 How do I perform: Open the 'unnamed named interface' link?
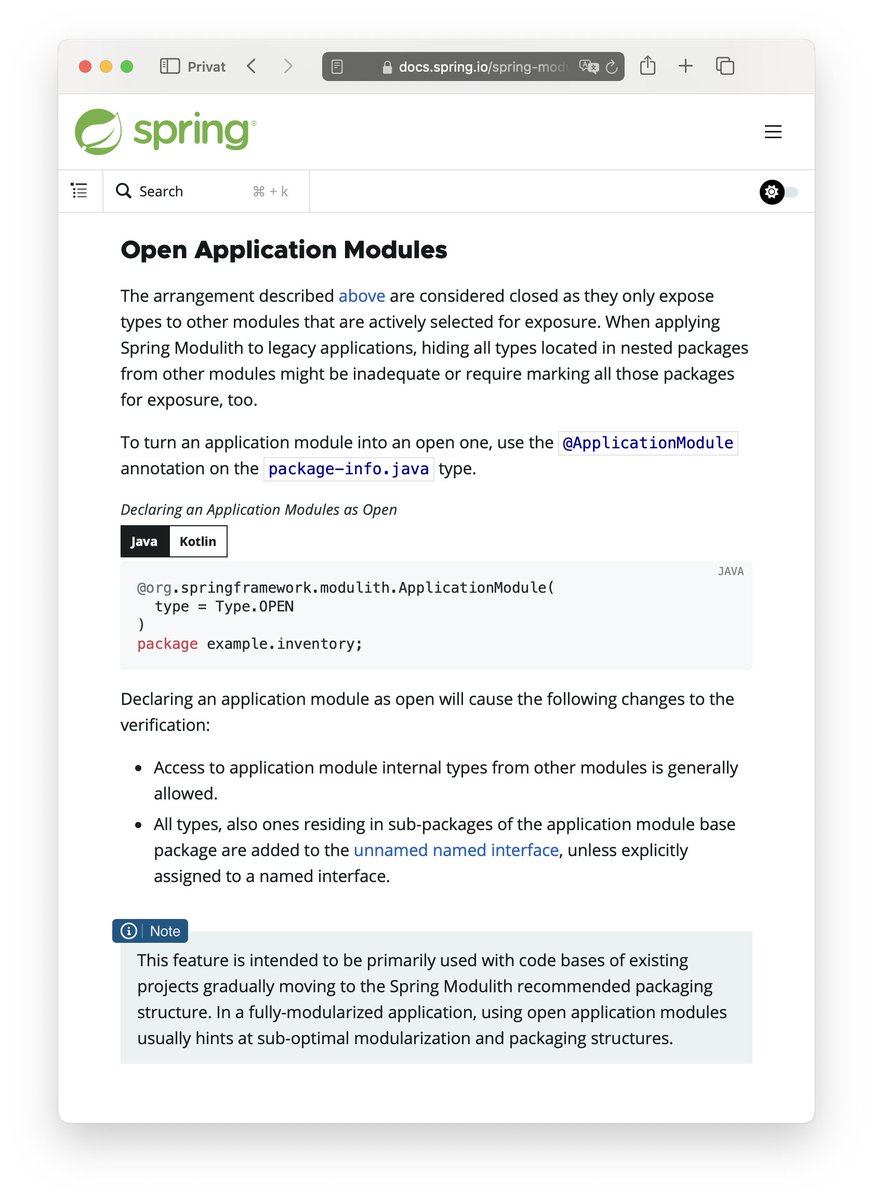point(456,850)
